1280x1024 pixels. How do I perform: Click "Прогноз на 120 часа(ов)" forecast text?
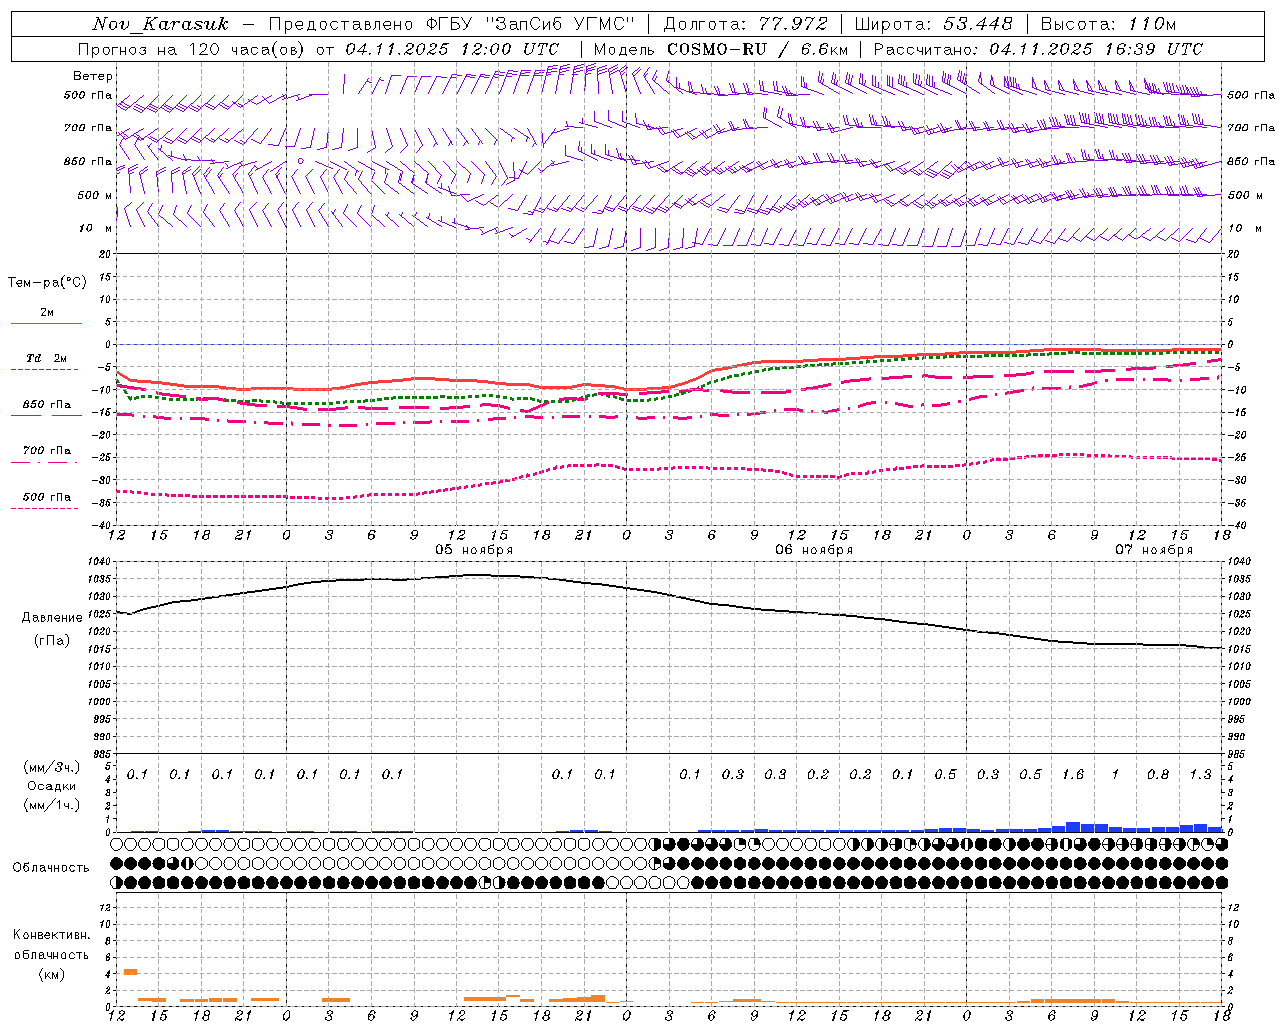(x=192, y=49)
